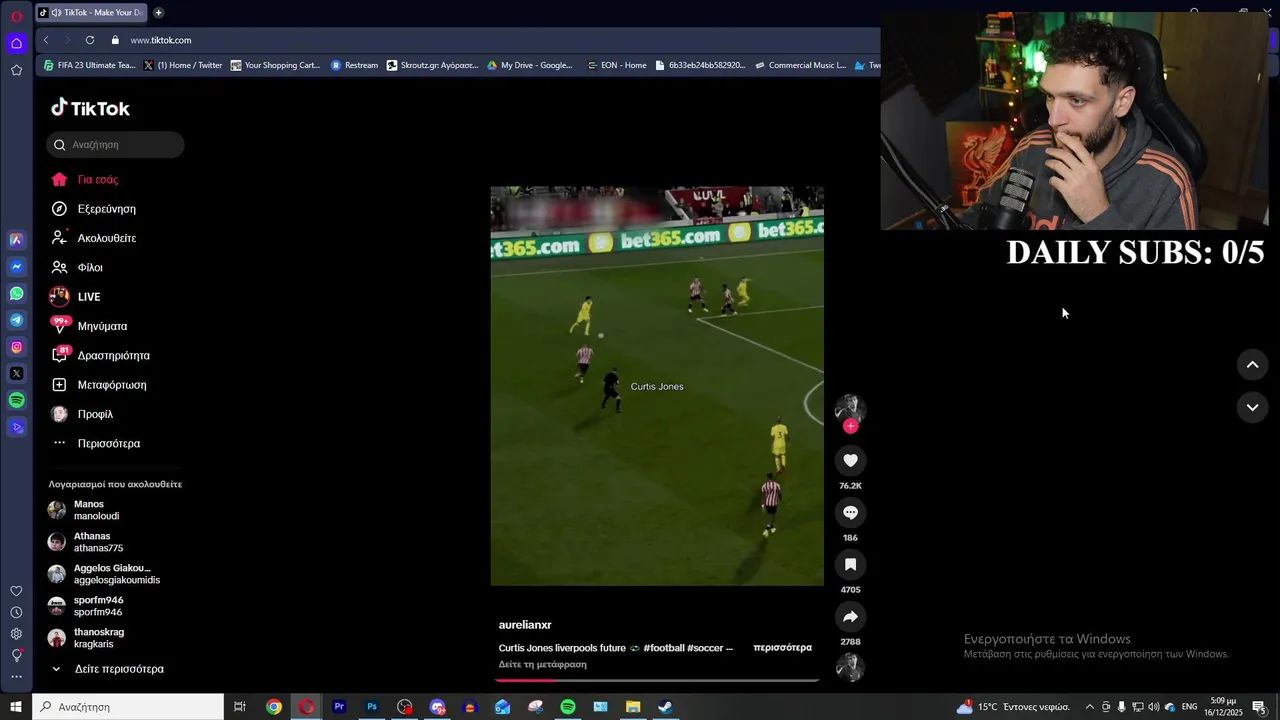Open X (Twitter) in Opera sidebar

(x=16, y=373)
